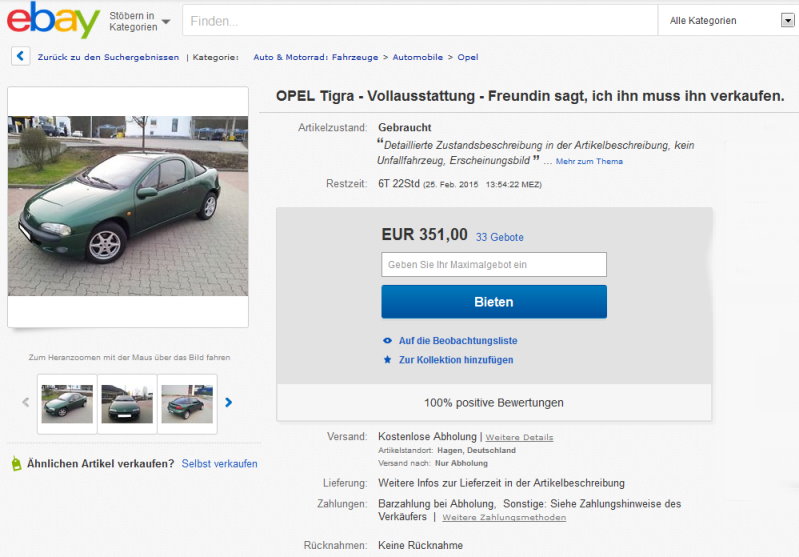
Task: Click the collection star icon
Action: (387, 360)
